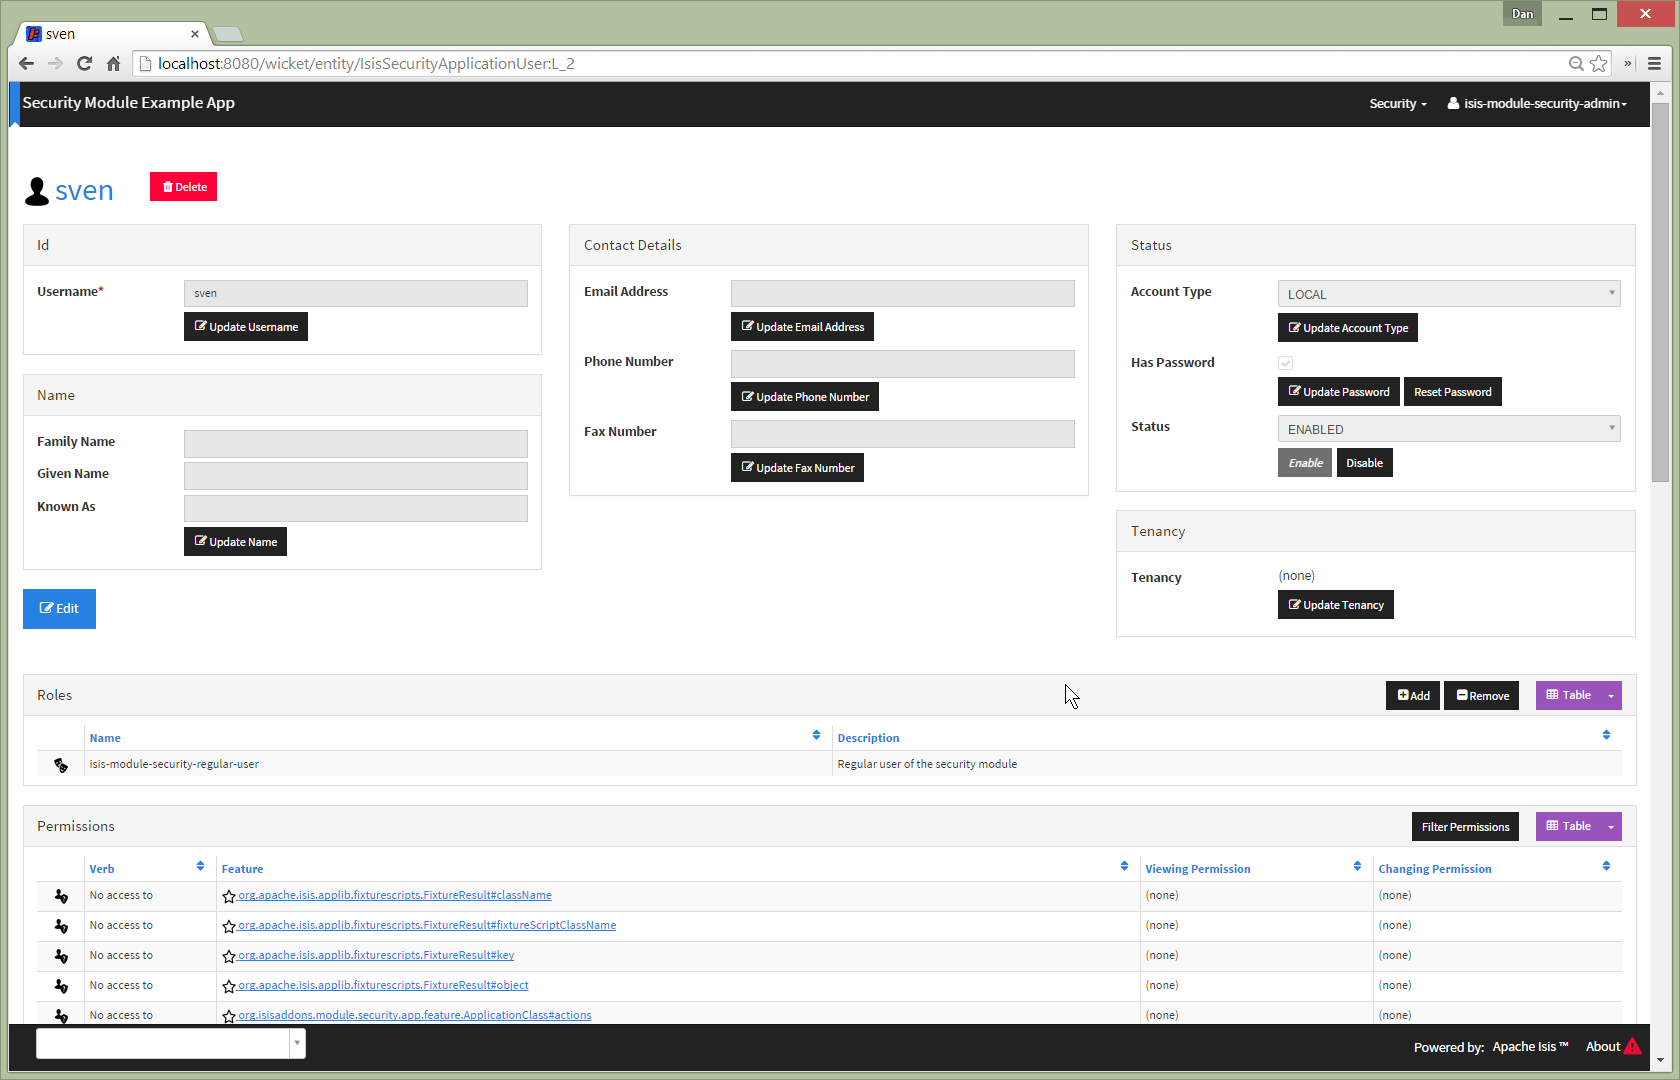Bookmark this page with the star icon

tap(1599, 64)
